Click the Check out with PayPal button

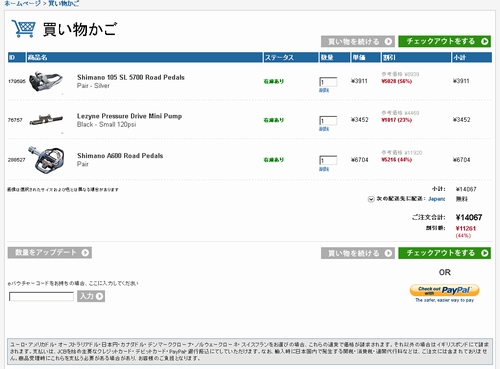[x=444, y=290]
